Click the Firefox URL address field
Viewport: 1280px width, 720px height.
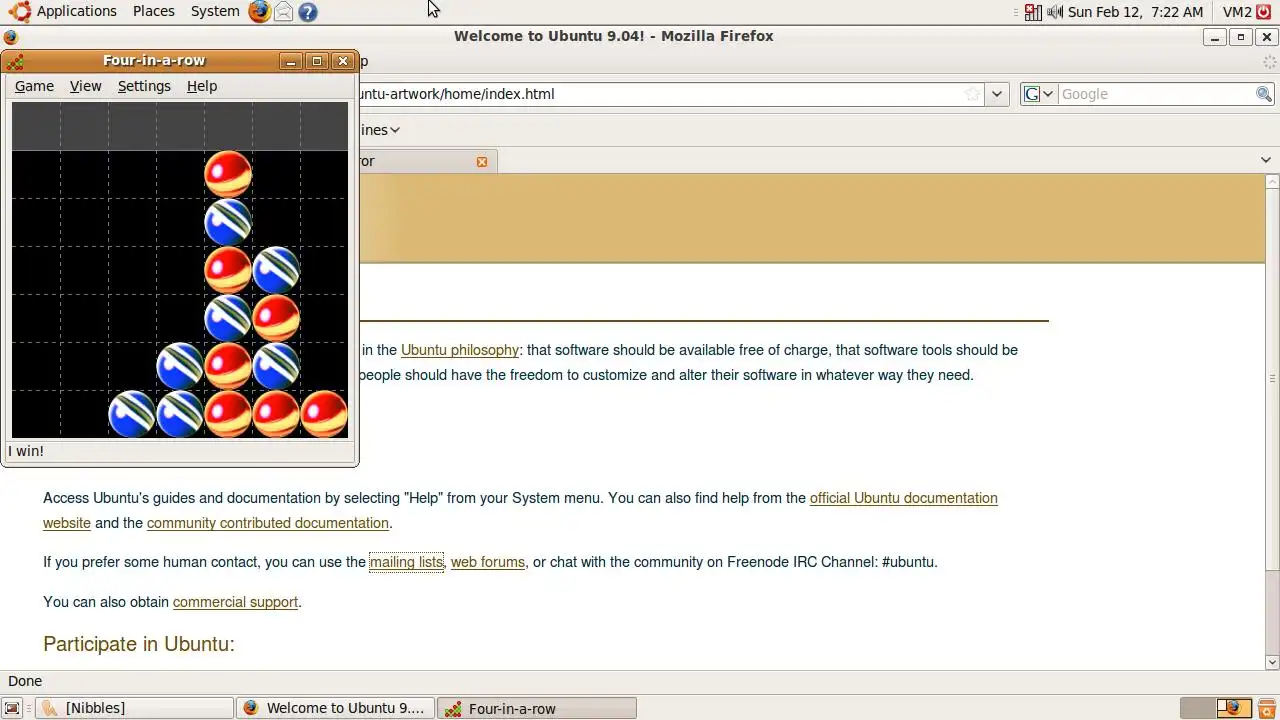(660, 94)
